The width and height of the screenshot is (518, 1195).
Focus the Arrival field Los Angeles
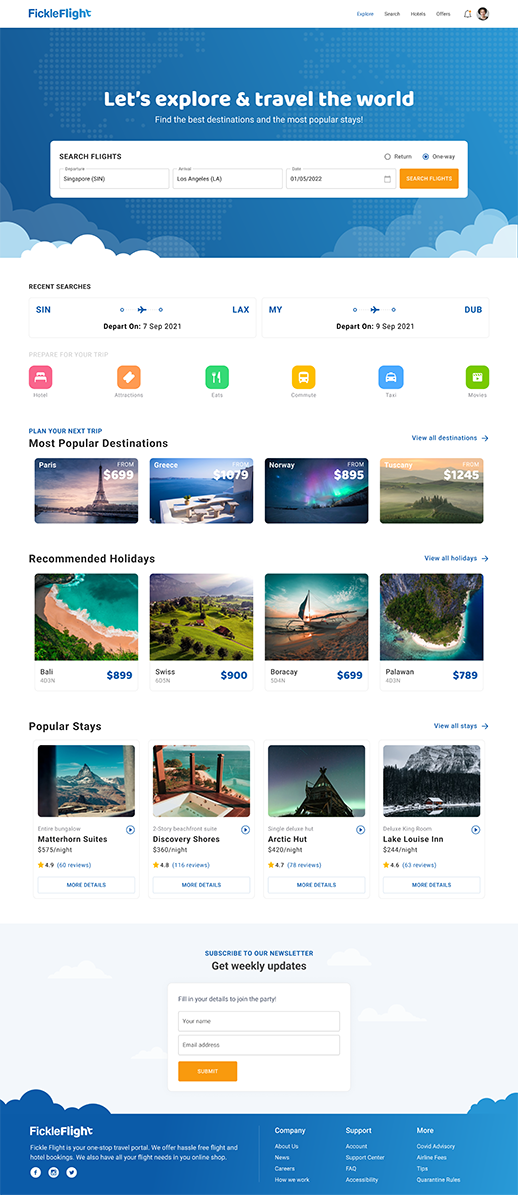228,178
